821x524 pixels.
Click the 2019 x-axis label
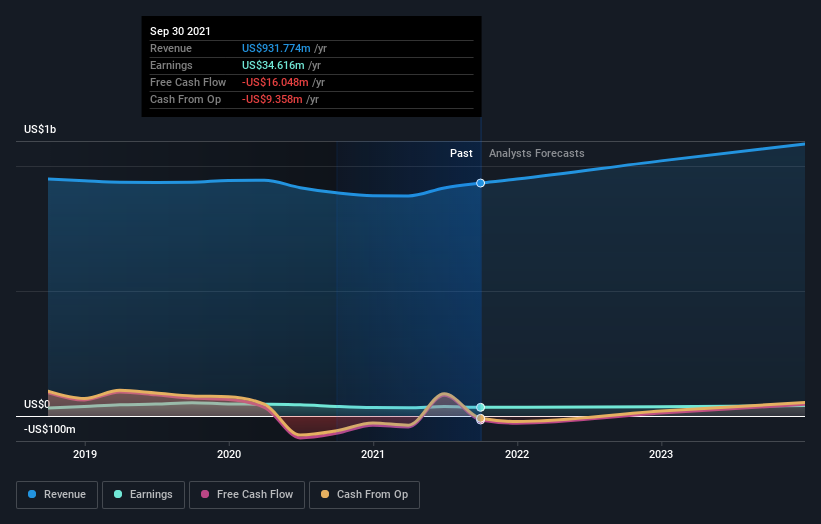pyautogui.click(x=85, y=454)
